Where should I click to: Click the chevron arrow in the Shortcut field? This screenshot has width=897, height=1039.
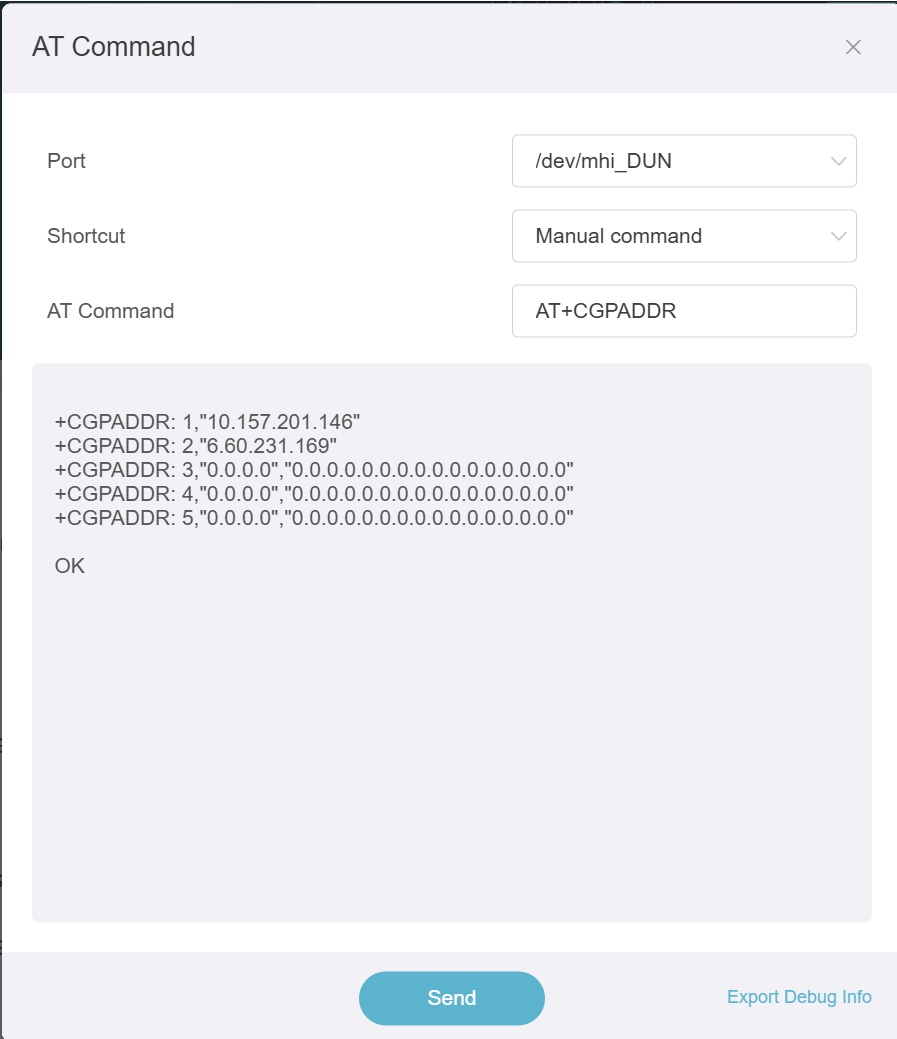click(838, 236)
